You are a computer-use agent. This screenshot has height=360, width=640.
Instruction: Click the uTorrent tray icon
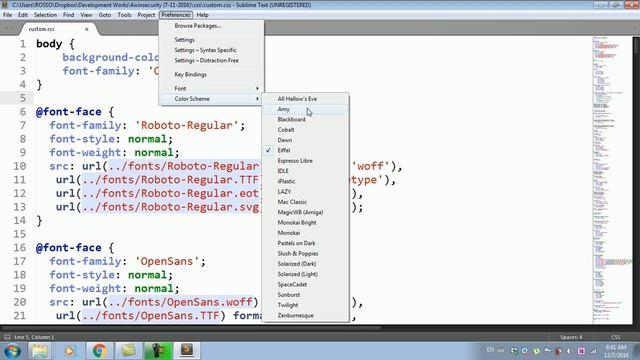coord(536,351)
